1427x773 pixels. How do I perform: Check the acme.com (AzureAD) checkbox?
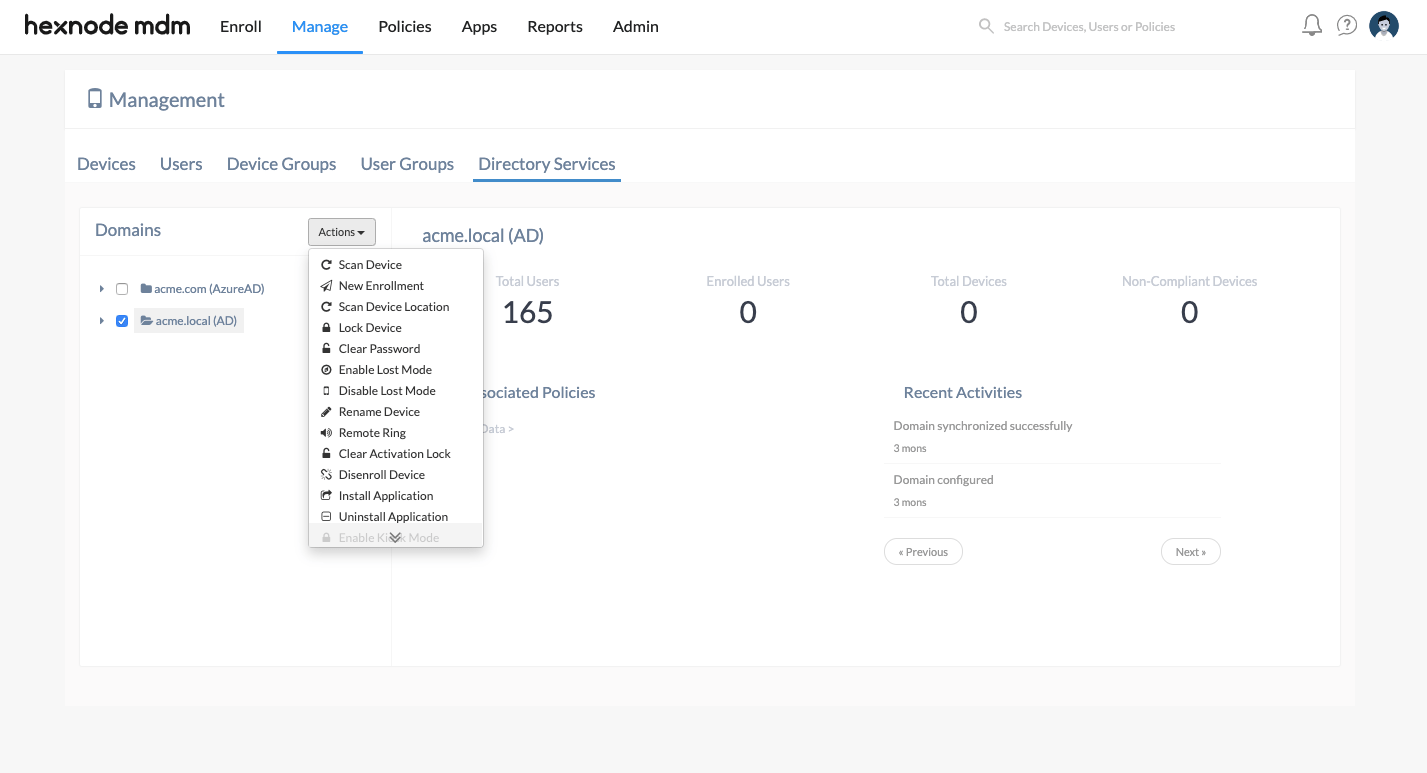click(122, 289)
